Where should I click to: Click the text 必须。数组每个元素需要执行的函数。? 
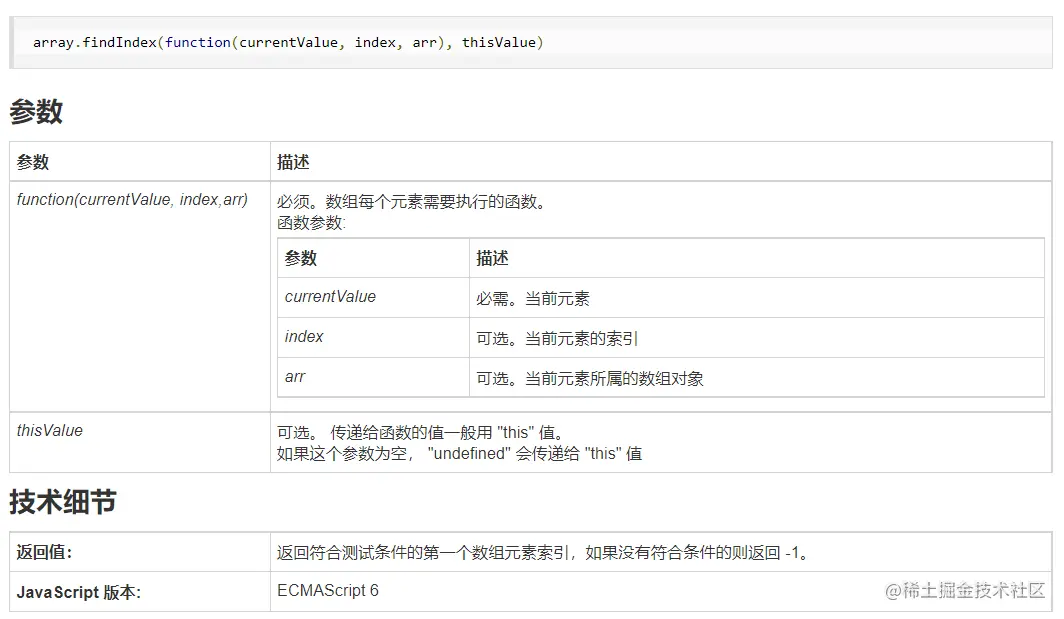pyautogui.click(x=412, y=202)
